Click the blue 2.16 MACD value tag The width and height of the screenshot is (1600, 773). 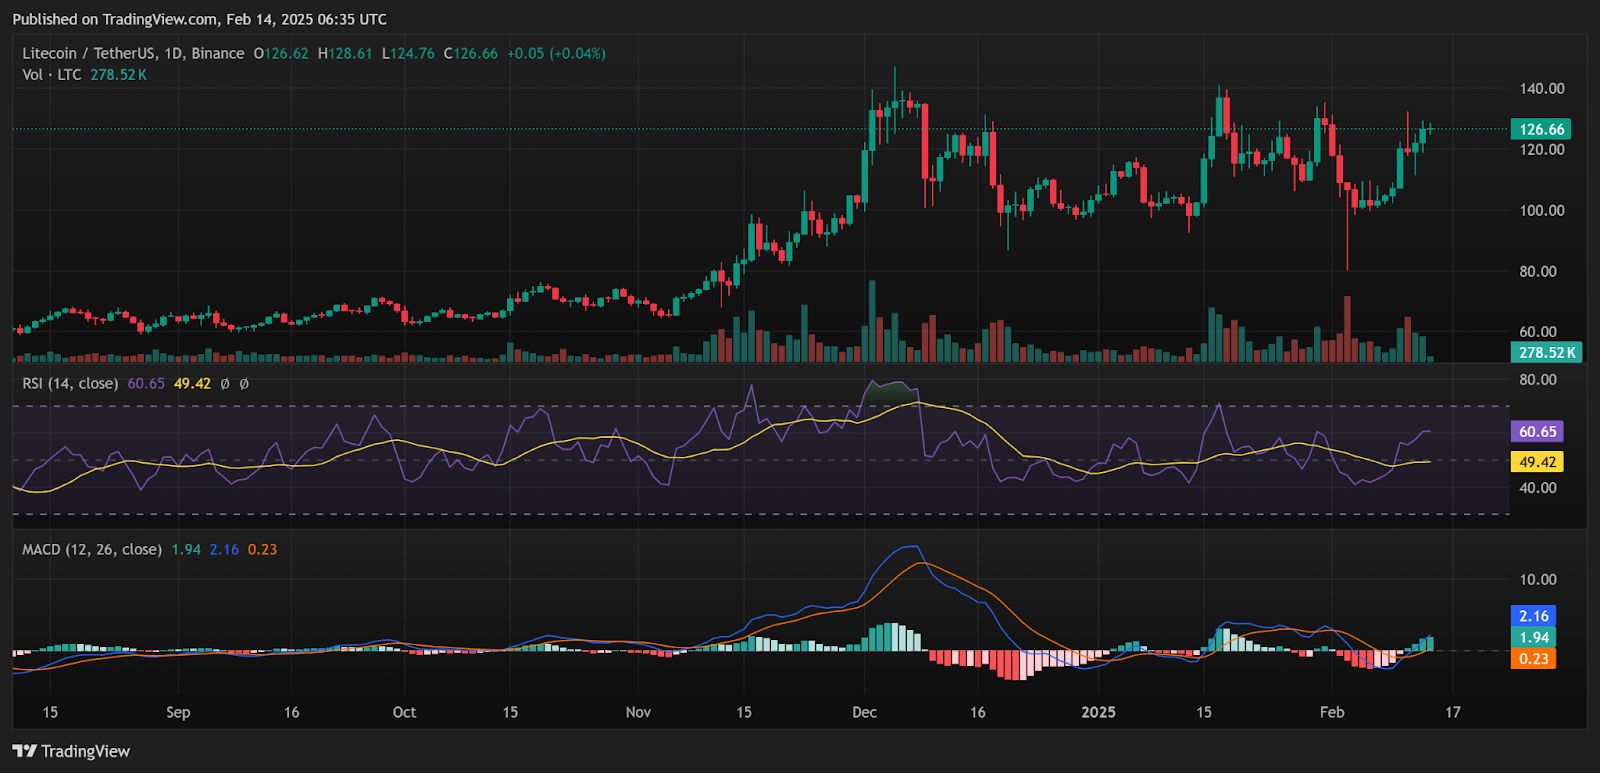(1533, 616)
